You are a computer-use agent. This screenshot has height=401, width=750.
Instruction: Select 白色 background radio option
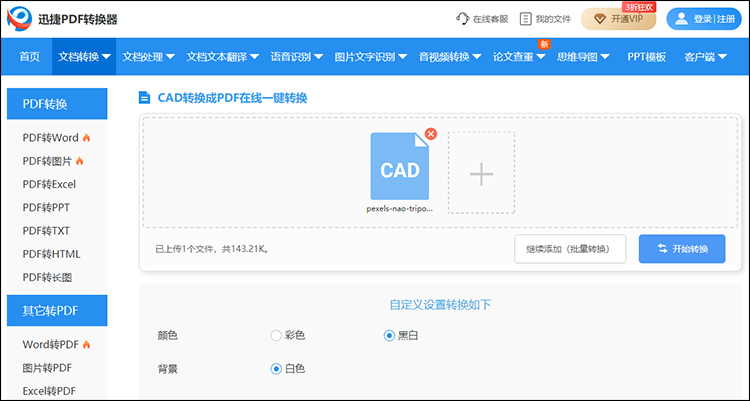click(277, 368)
